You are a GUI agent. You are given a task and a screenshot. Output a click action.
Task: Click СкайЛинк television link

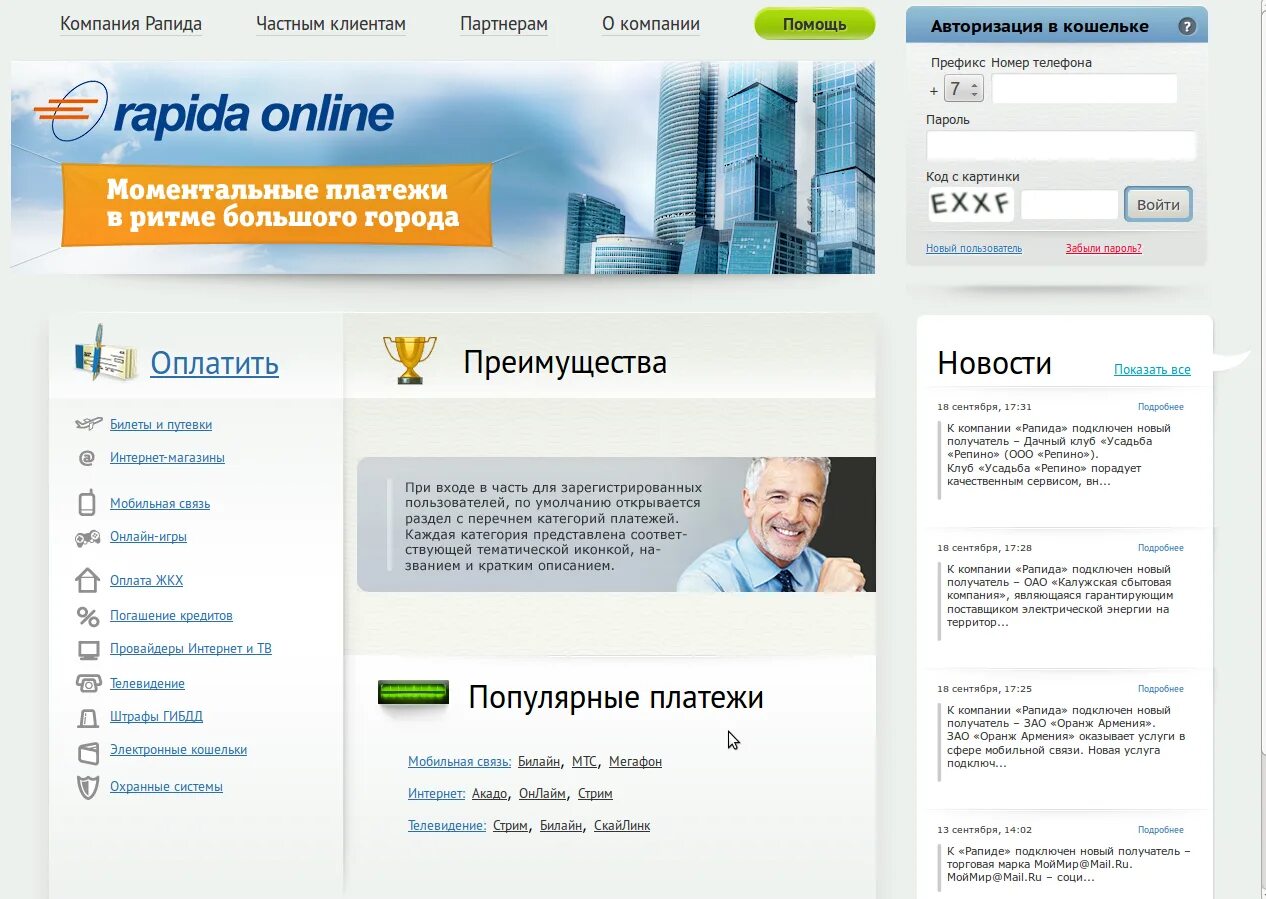622,826
